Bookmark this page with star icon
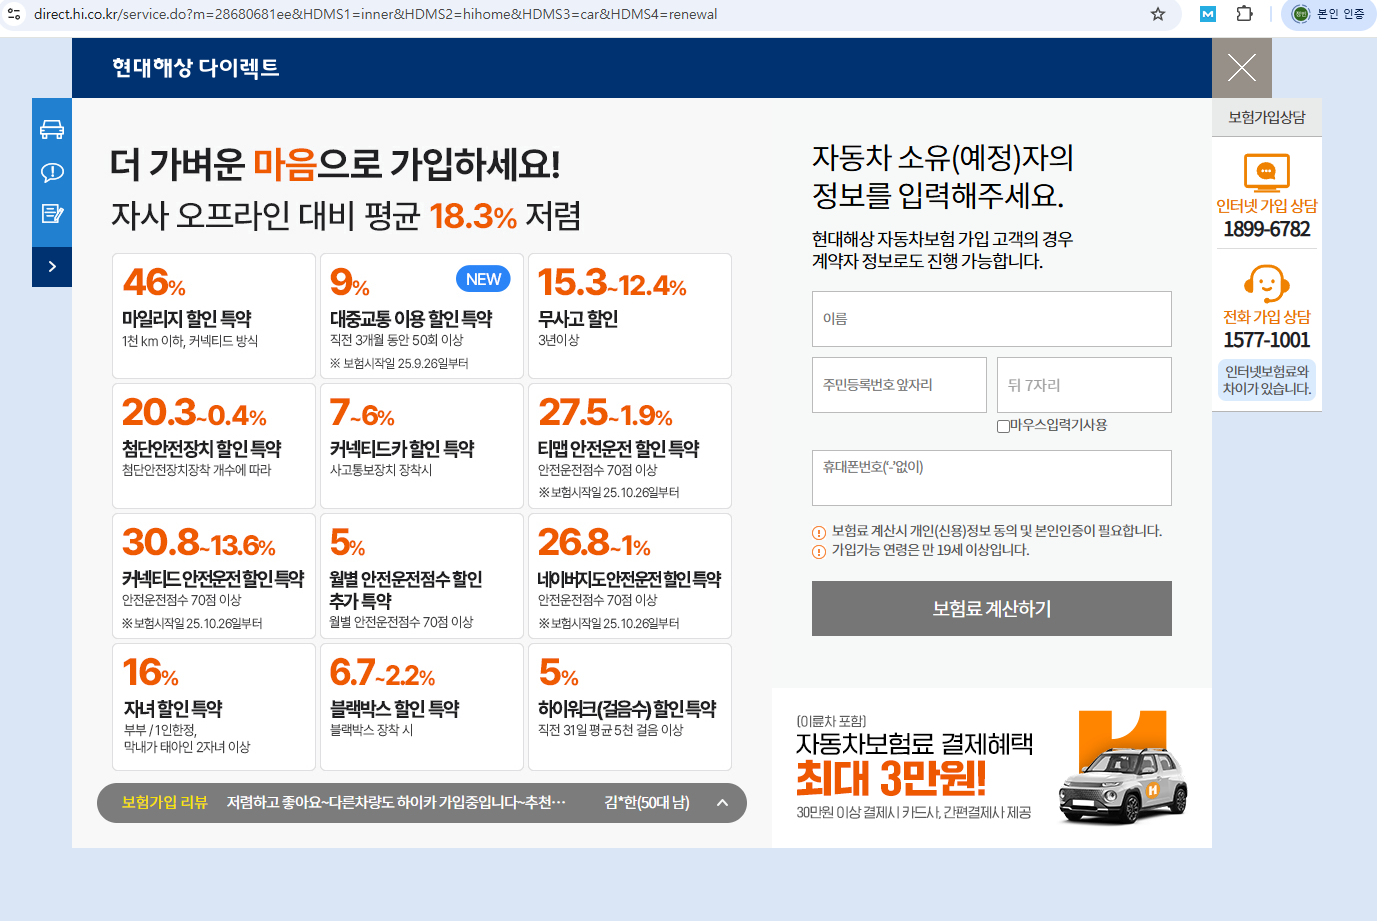The height and width of the screenshot is (921, 1377). [x=1158, y=14]
